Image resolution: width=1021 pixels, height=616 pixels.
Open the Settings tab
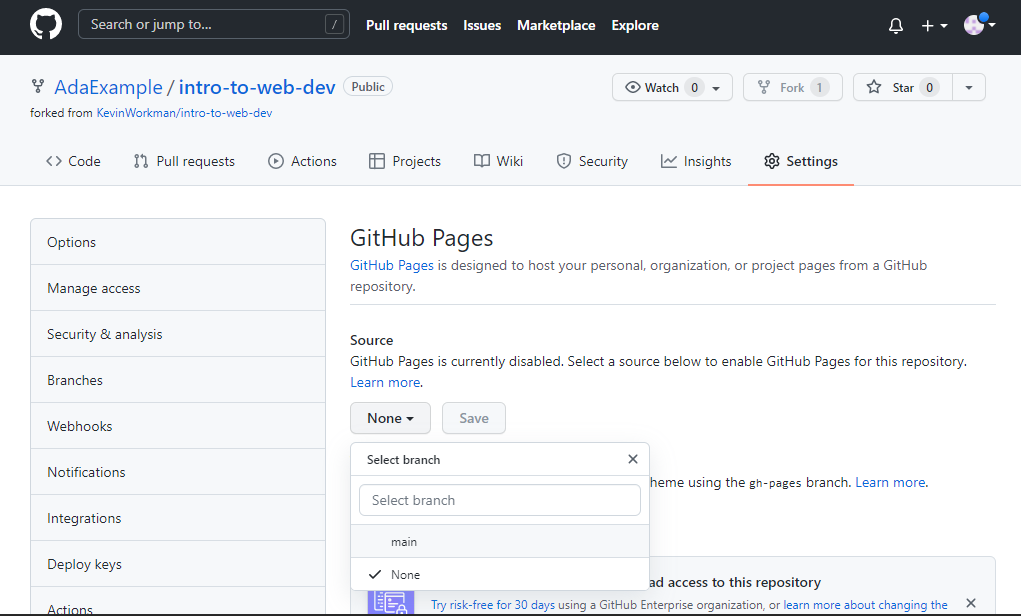801,161
